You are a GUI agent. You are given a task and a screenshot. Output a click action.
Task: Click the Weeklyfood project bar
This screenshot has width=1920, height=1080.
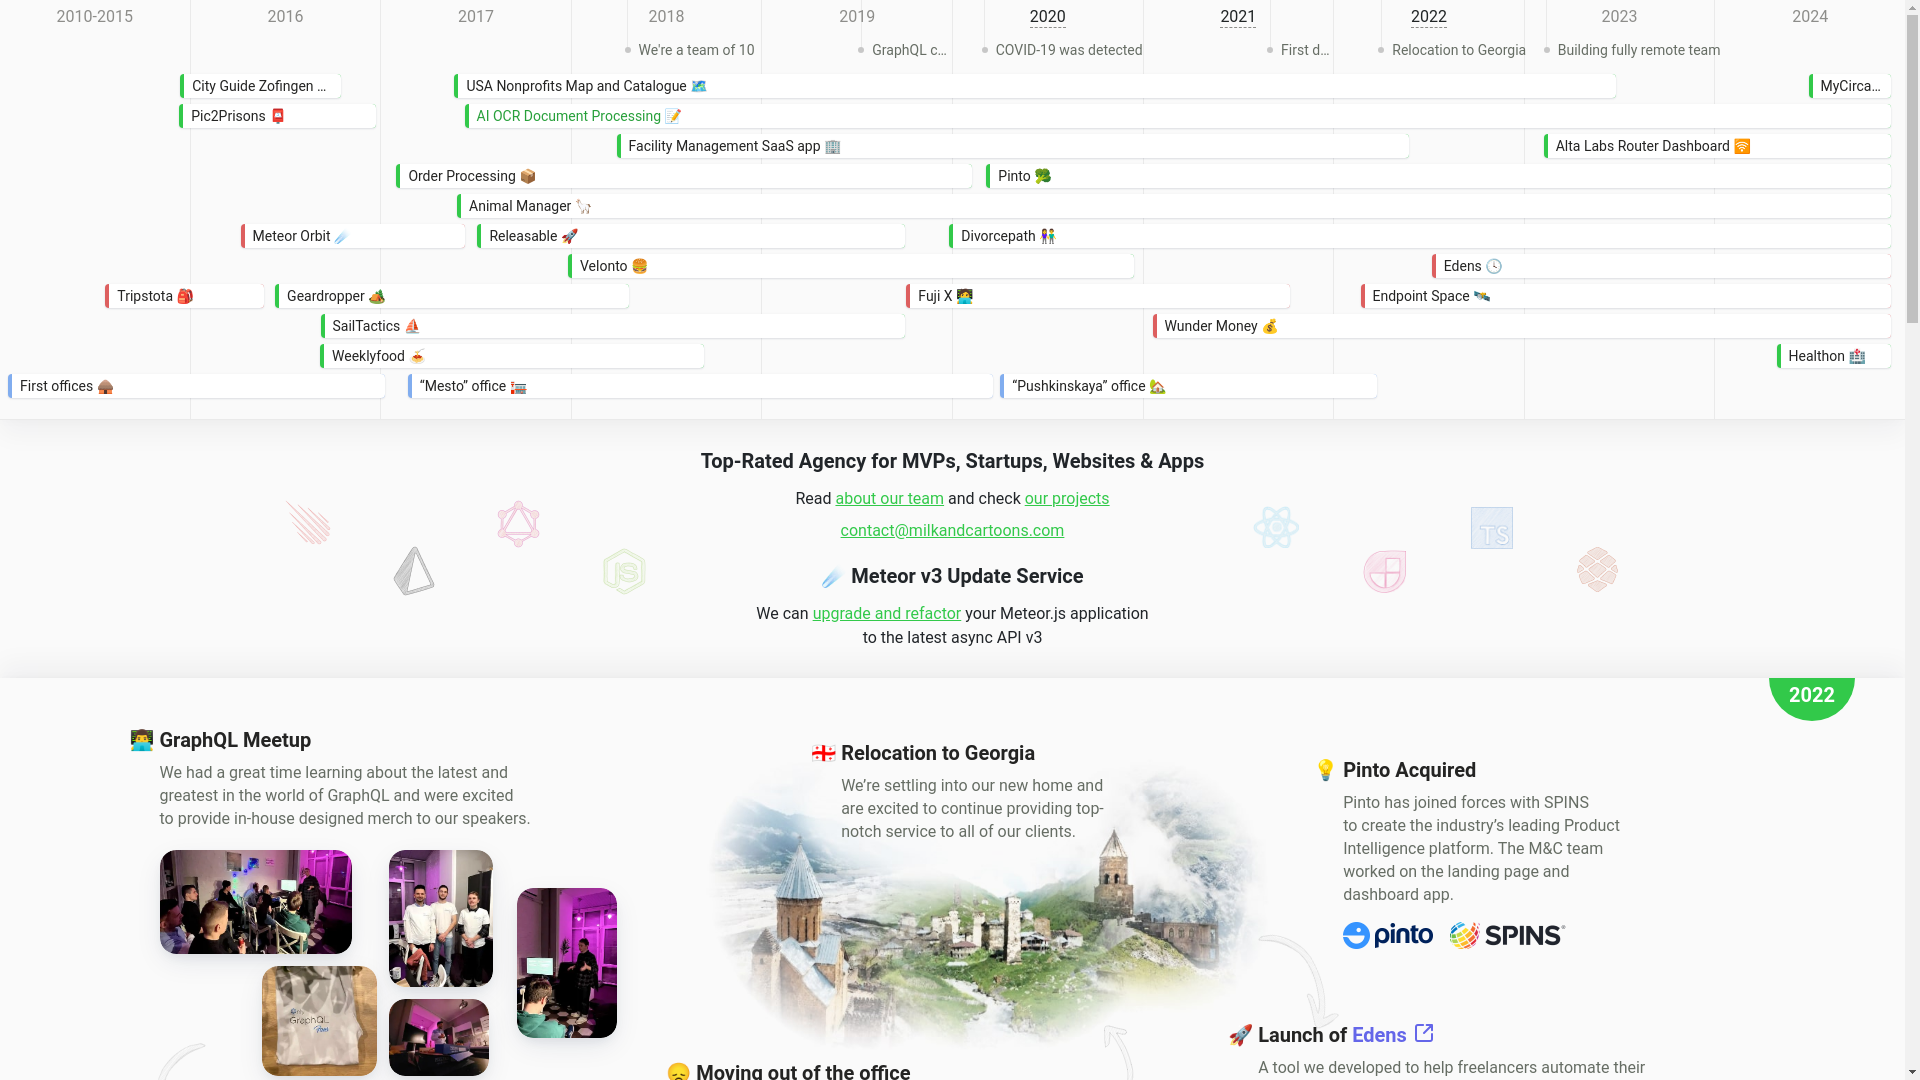tap(512, 356)
